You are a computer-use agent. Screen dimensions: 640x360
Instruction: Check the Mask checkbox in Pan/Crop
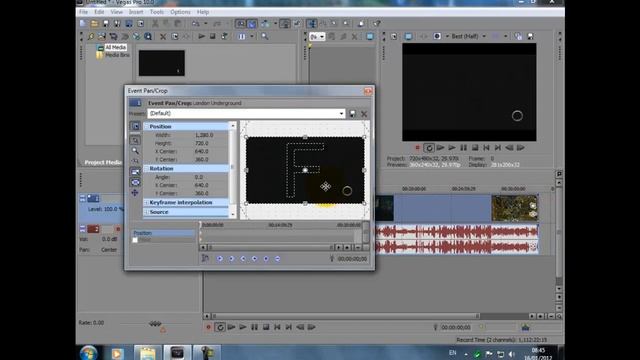135,240
